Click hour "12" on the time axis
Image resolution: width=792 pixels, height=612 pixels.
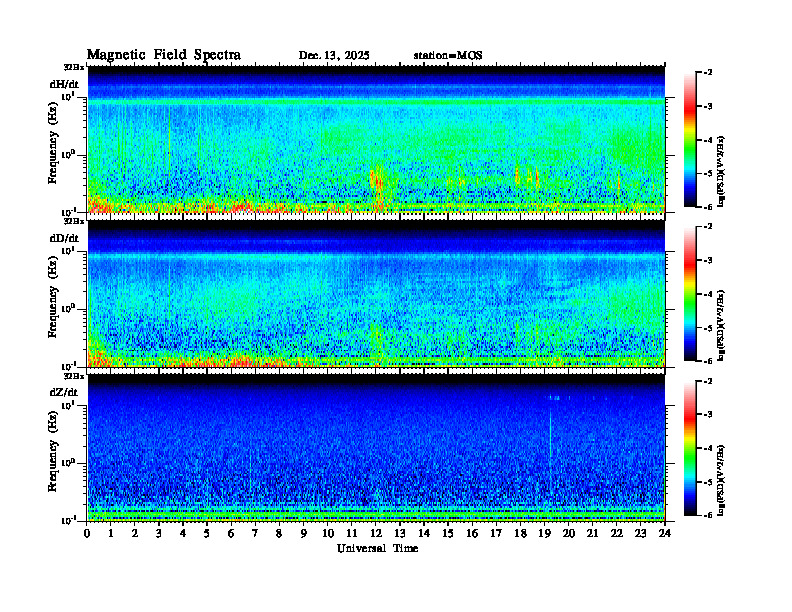click(376, 533)
